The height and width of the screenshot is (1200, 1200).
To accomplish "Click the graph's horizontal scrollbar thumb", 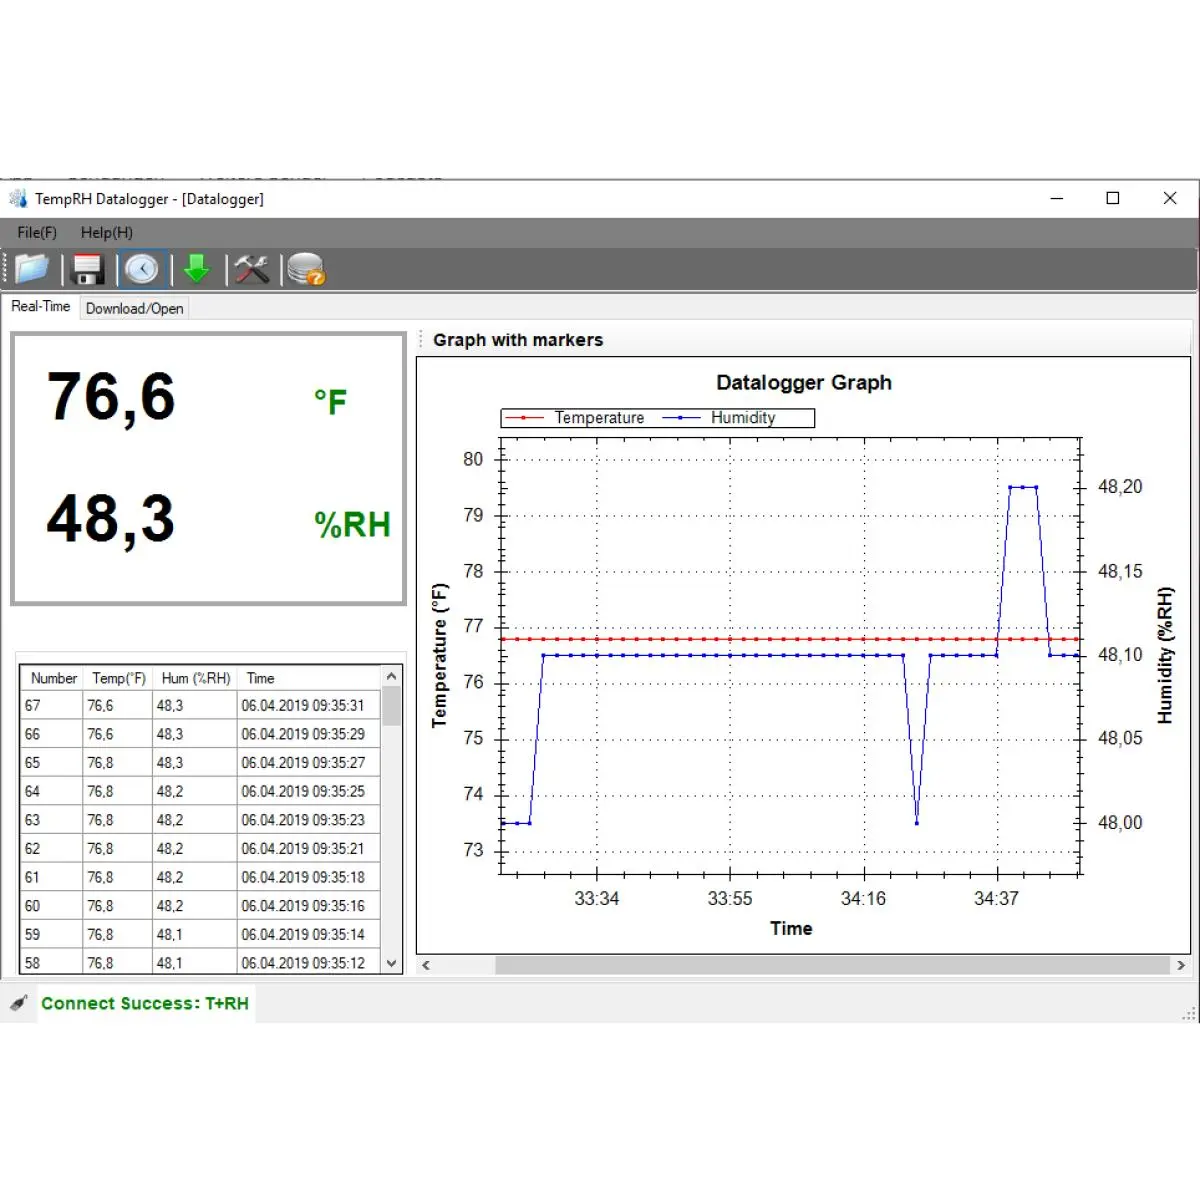I will point(832,965).
